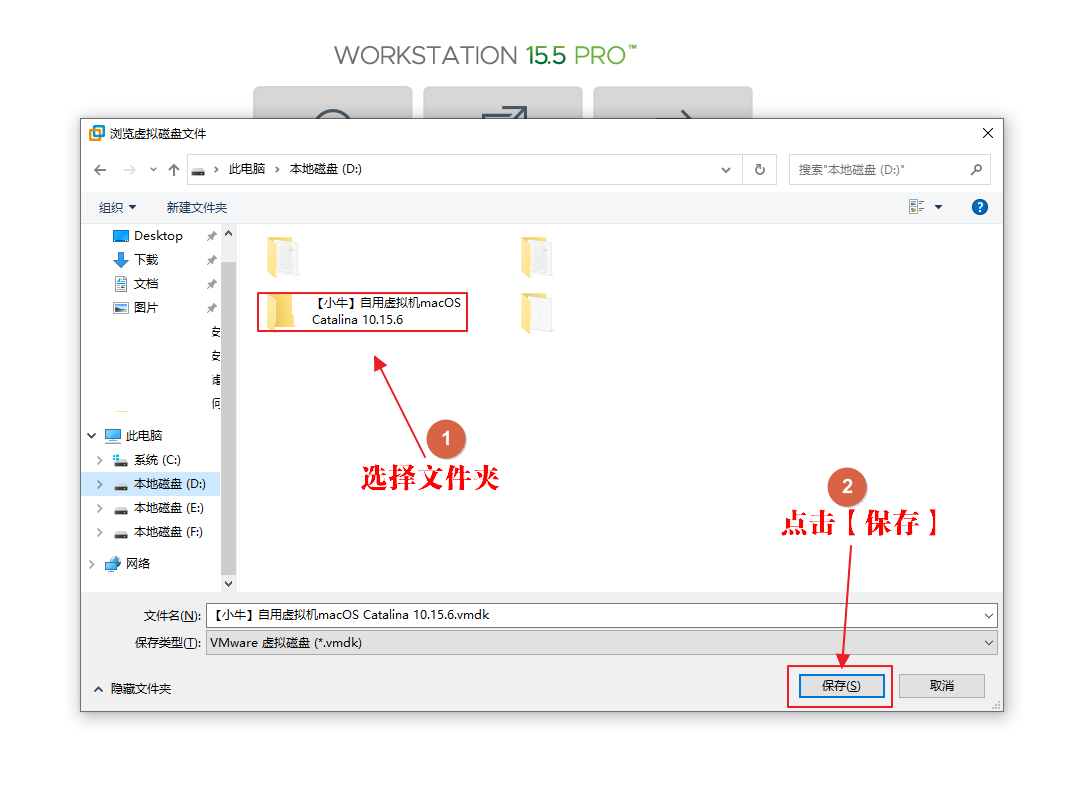Expand 本地磁盘 (F:) tree node
The height and width of the screenshot is (800, 1080).
100,533
